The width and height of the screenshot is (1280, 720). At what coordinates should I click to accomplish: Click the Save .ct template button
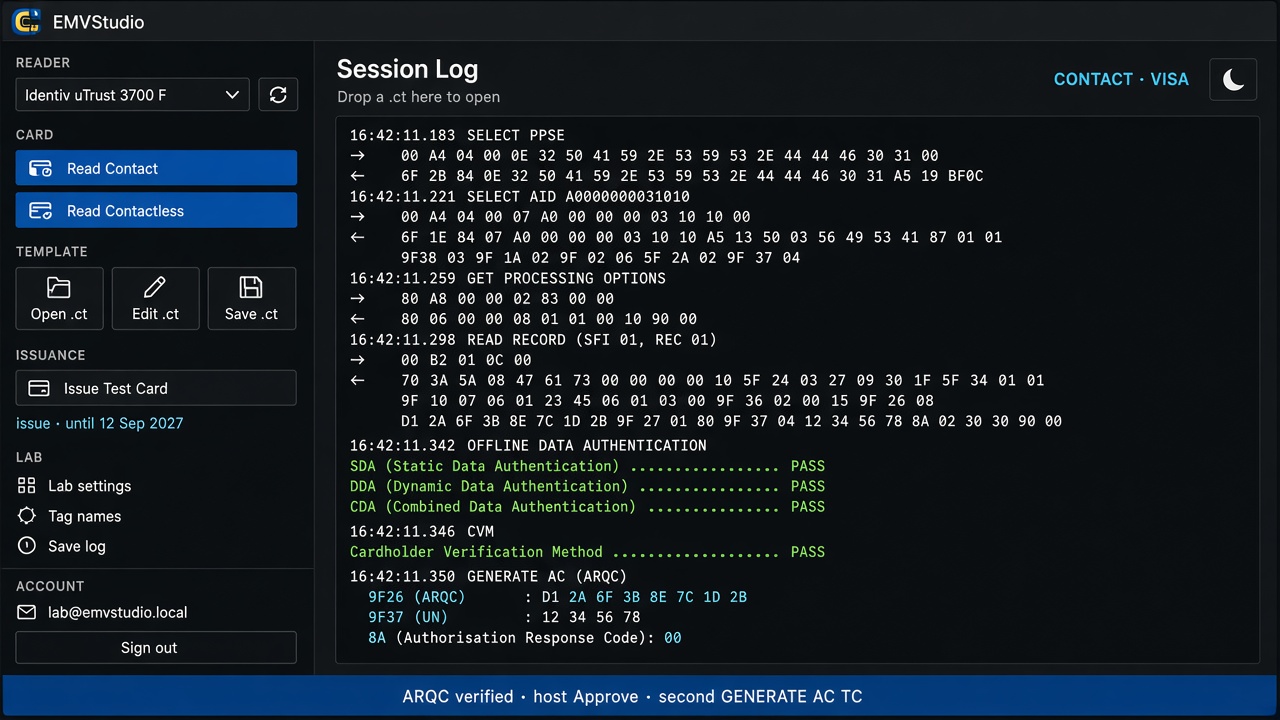pyautogui.click(x=251, y=298)
